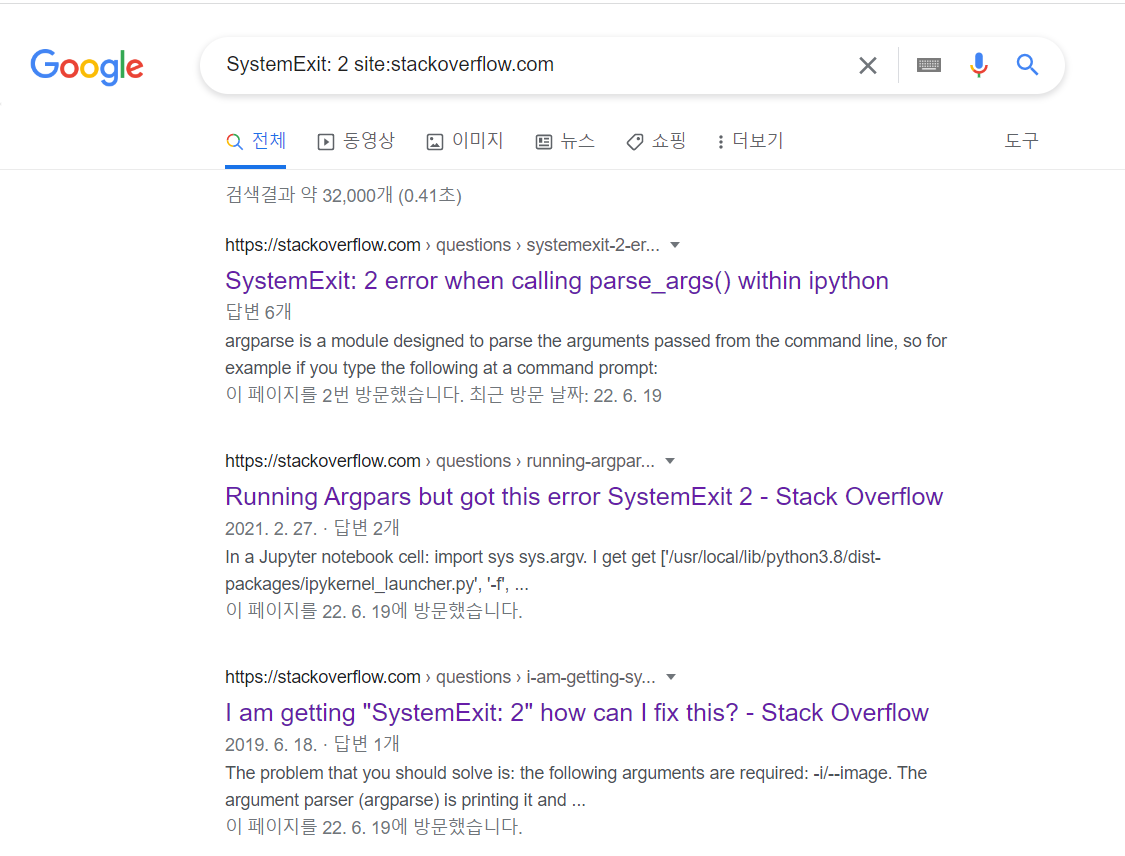Switch to the 뉴스 (News) tab

tap(565, 141)
